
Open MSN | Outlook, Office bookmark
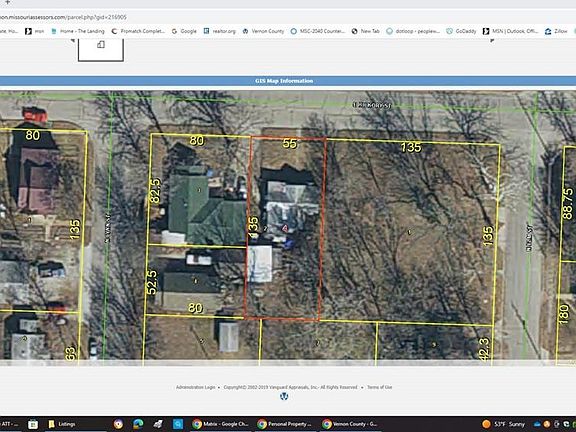[510, 31]
